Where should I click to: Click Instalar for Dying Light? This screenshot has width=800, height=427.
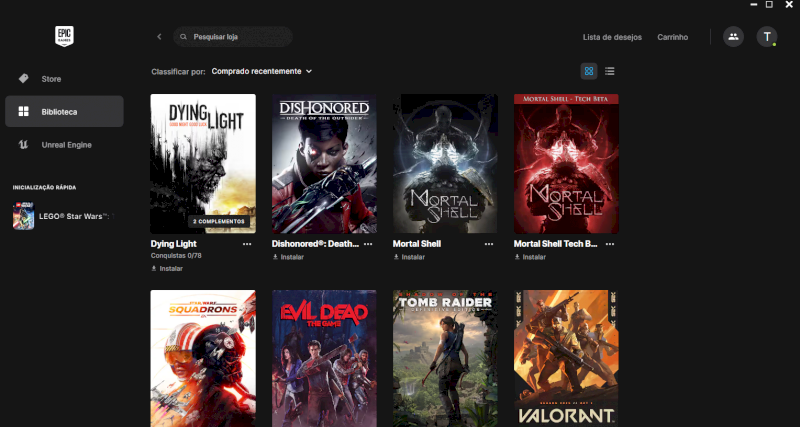[167, 268]
